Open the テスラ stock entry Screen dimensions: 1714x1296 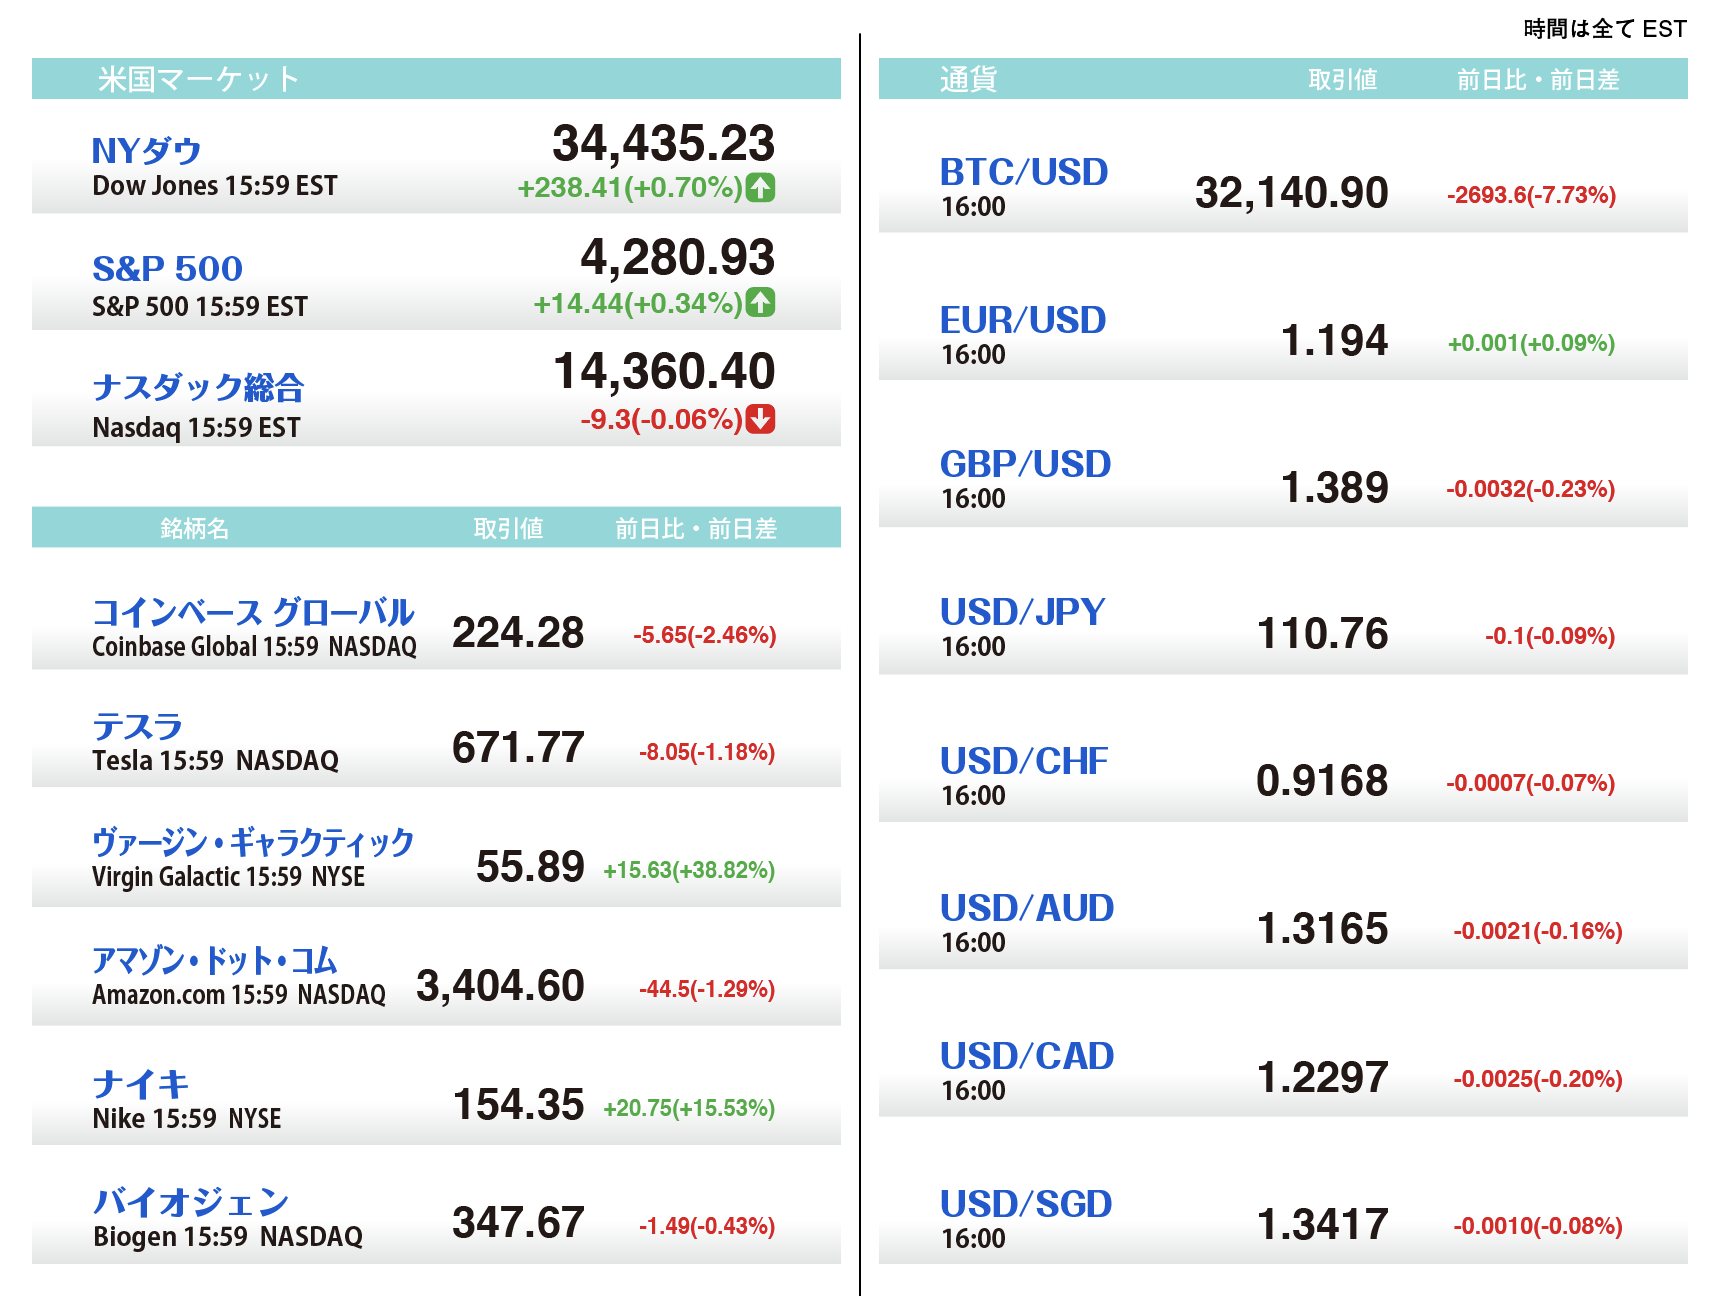[137, 727]
